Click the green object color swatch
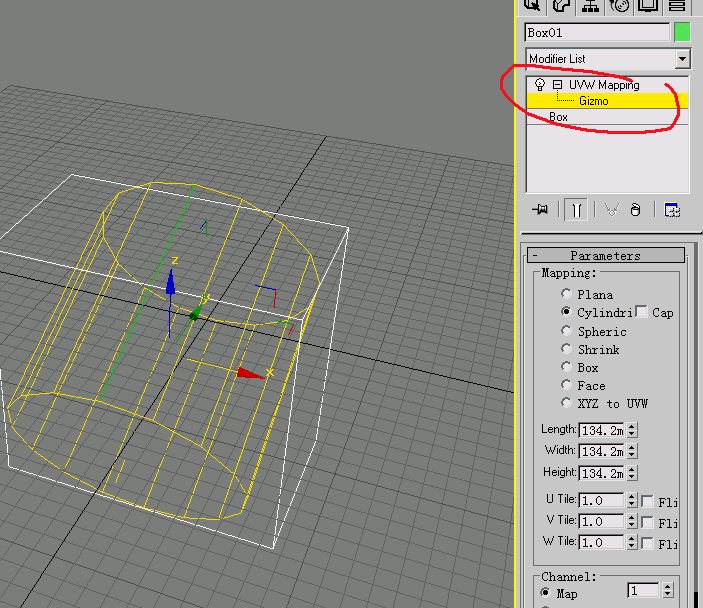The width and height of the screenshot is (703, 608). tap(682, 32)
